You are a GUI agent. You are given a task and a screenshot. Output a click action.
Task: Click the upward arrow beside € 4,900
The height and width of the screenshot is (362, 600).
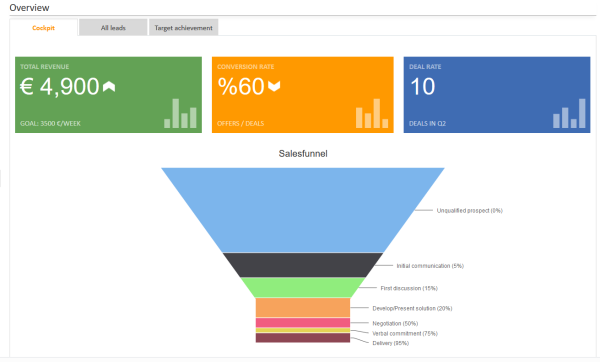tap(109, 87)
